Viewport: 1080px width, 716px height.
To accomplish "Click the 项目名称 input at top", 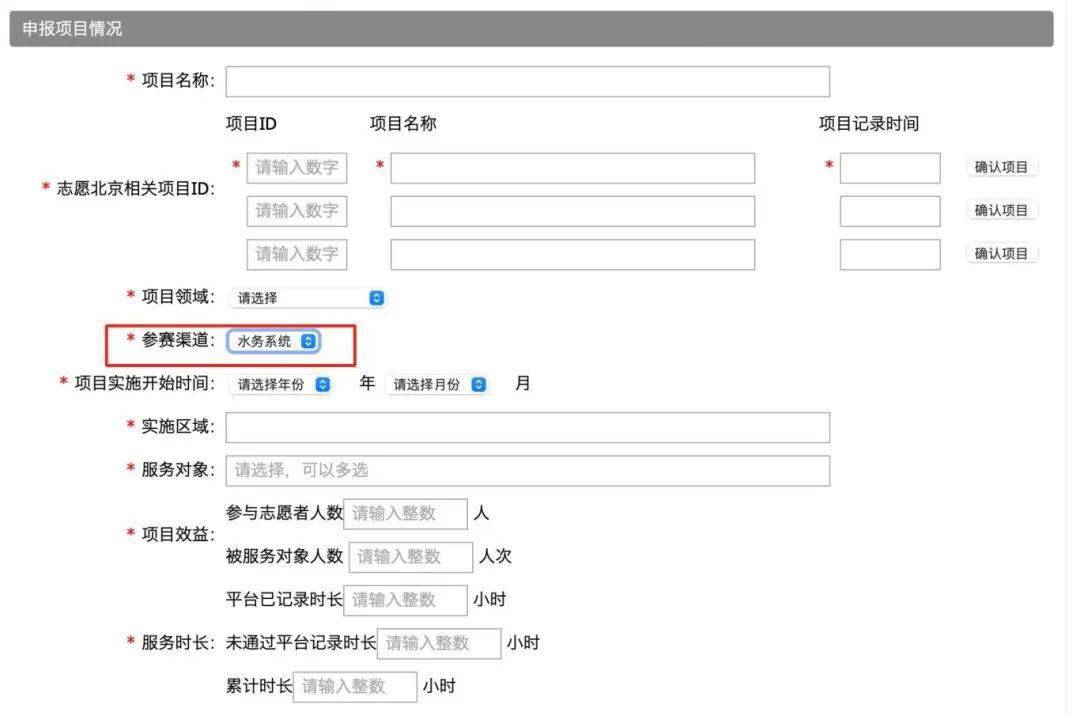I will coord(528,81).
